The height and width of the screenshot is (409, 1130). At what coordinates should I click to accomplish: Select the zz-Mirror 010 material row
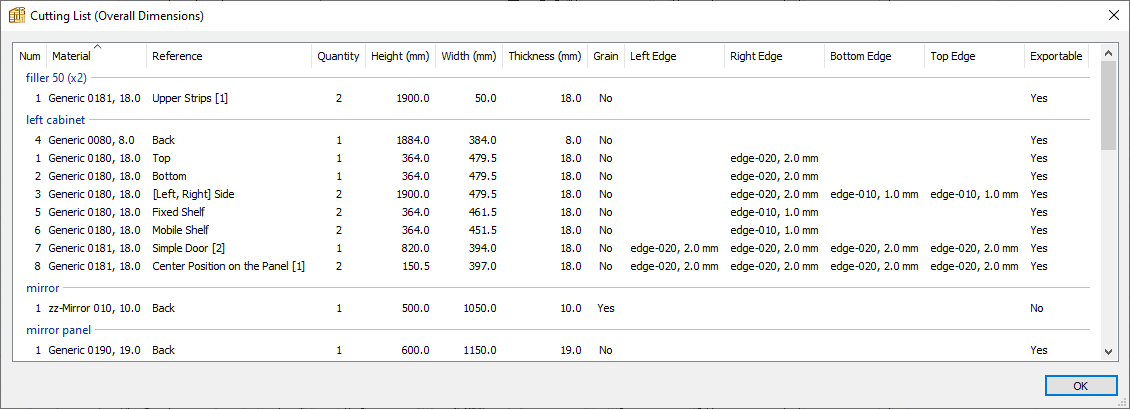(x=94, y=308)
